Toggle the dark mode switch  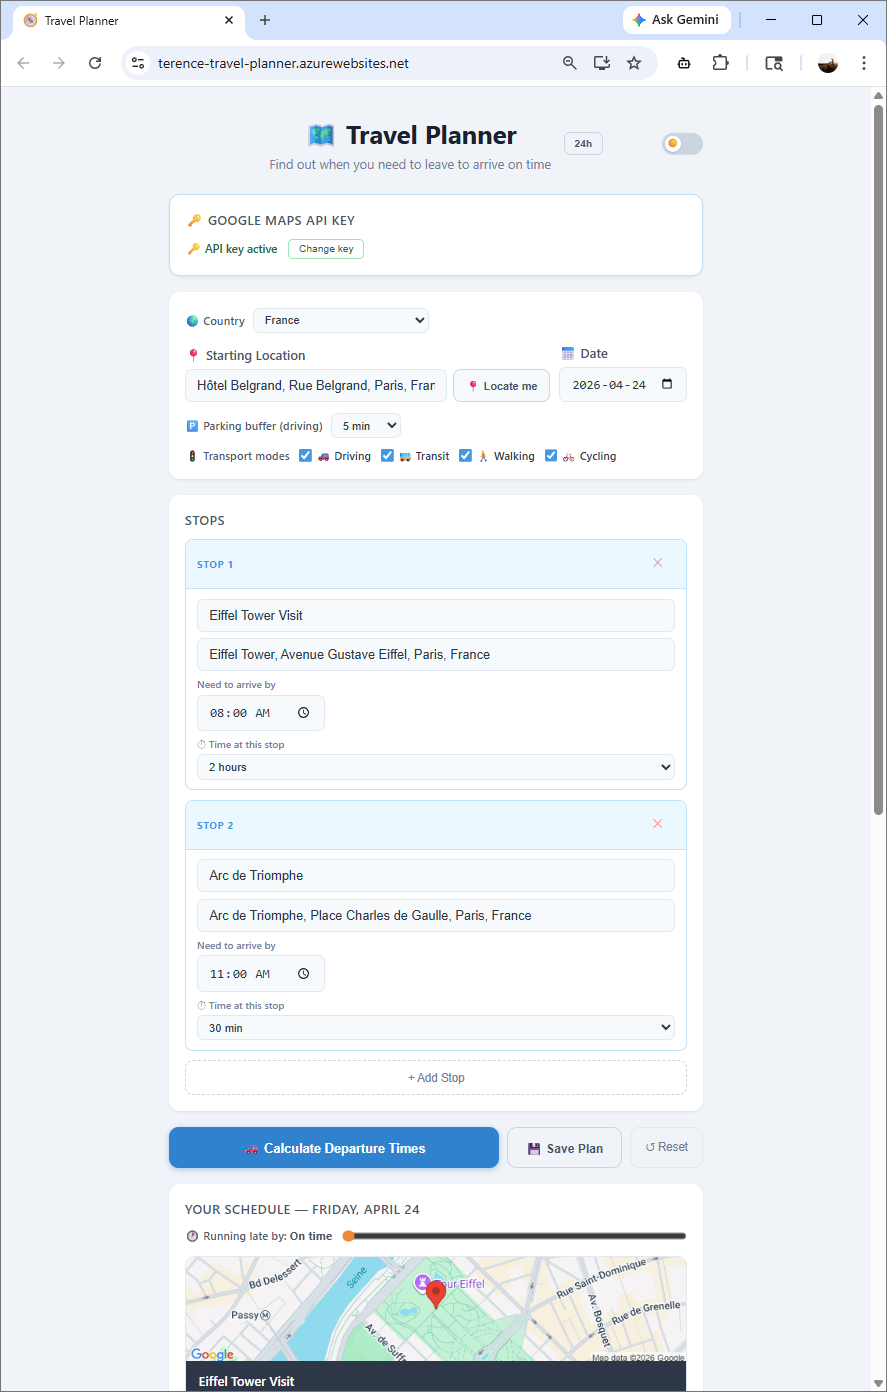682,144
